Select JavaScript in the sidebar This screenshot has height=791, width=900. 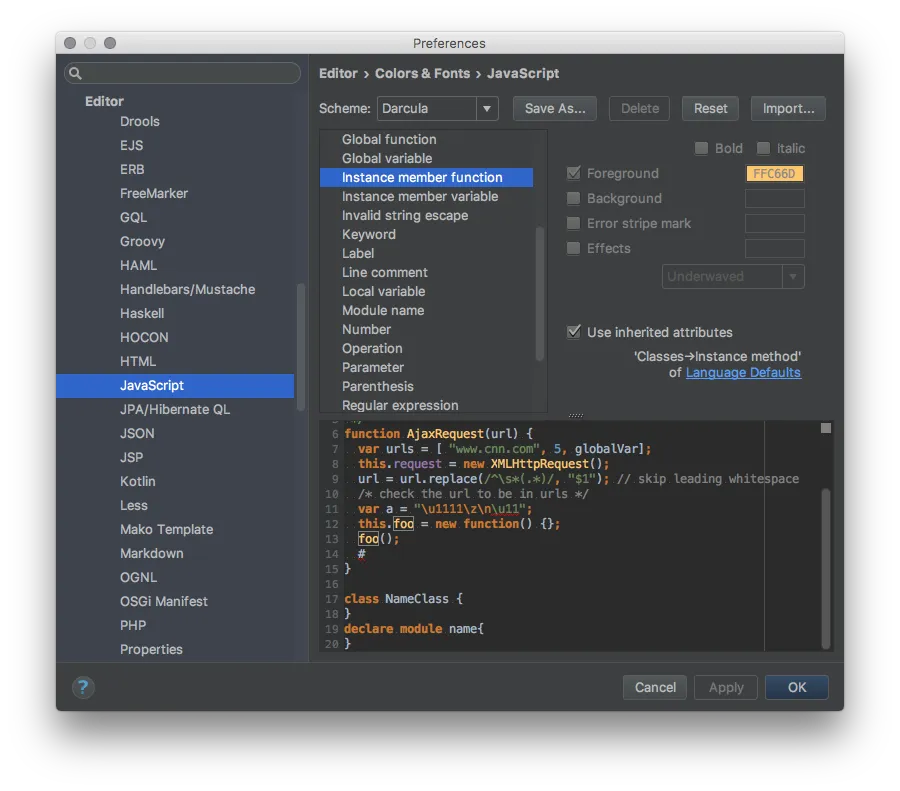tap(175, 386)
